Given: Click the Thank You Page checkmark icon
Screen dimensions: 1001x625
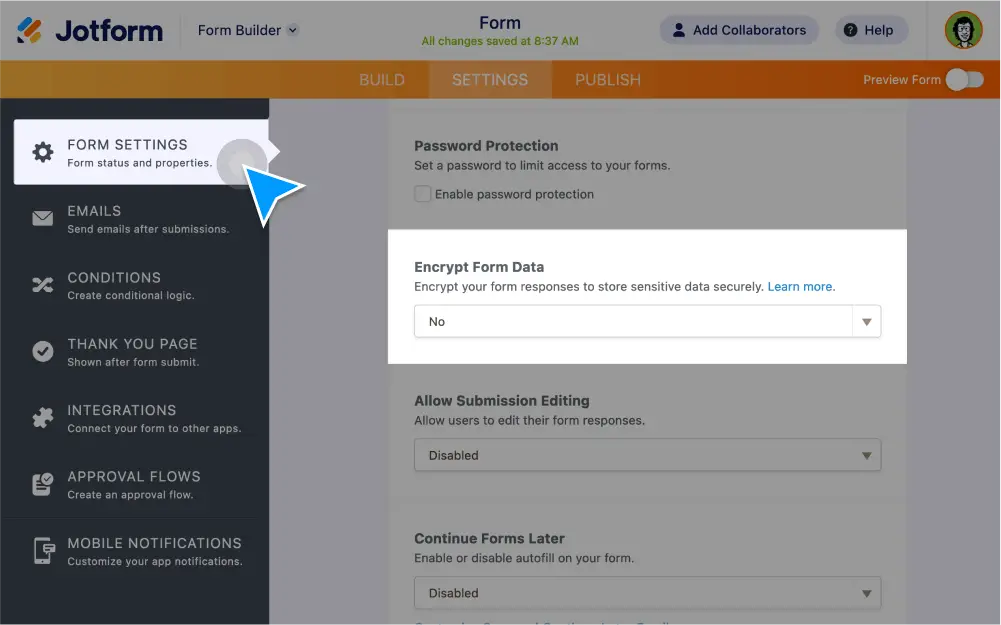Looking at the screenshot, I should pyautogui.click(x=42, y=351).
